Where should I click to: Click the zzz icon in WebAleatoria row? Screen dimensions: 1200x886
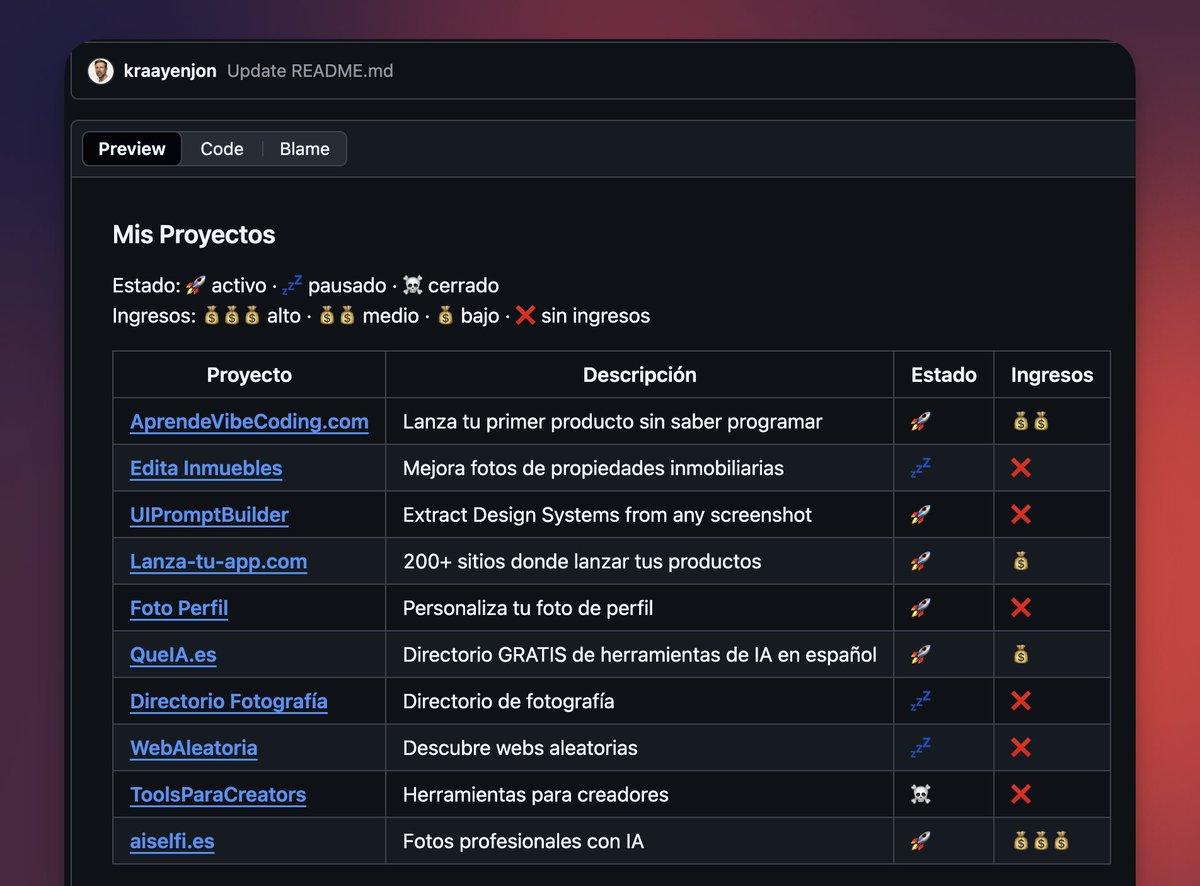[x=920, y=748]
